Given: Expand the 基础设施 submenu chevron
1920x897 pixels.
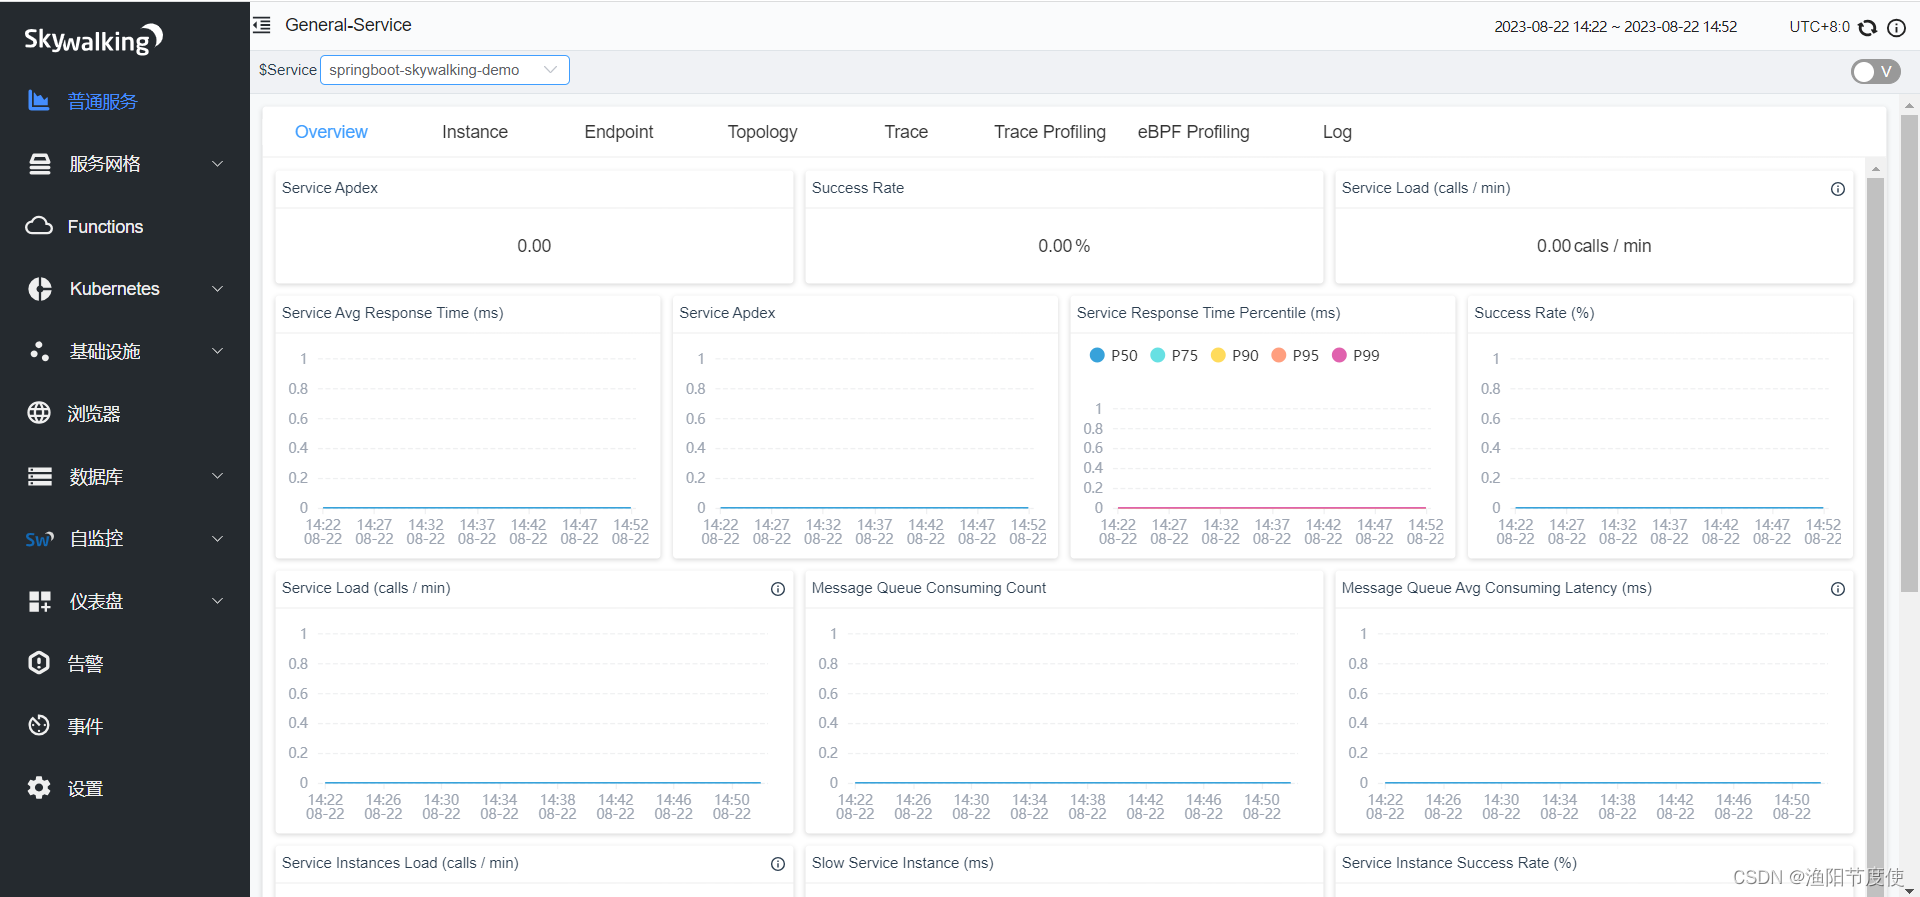Looking at the screenshot, I should pos(217,351).
